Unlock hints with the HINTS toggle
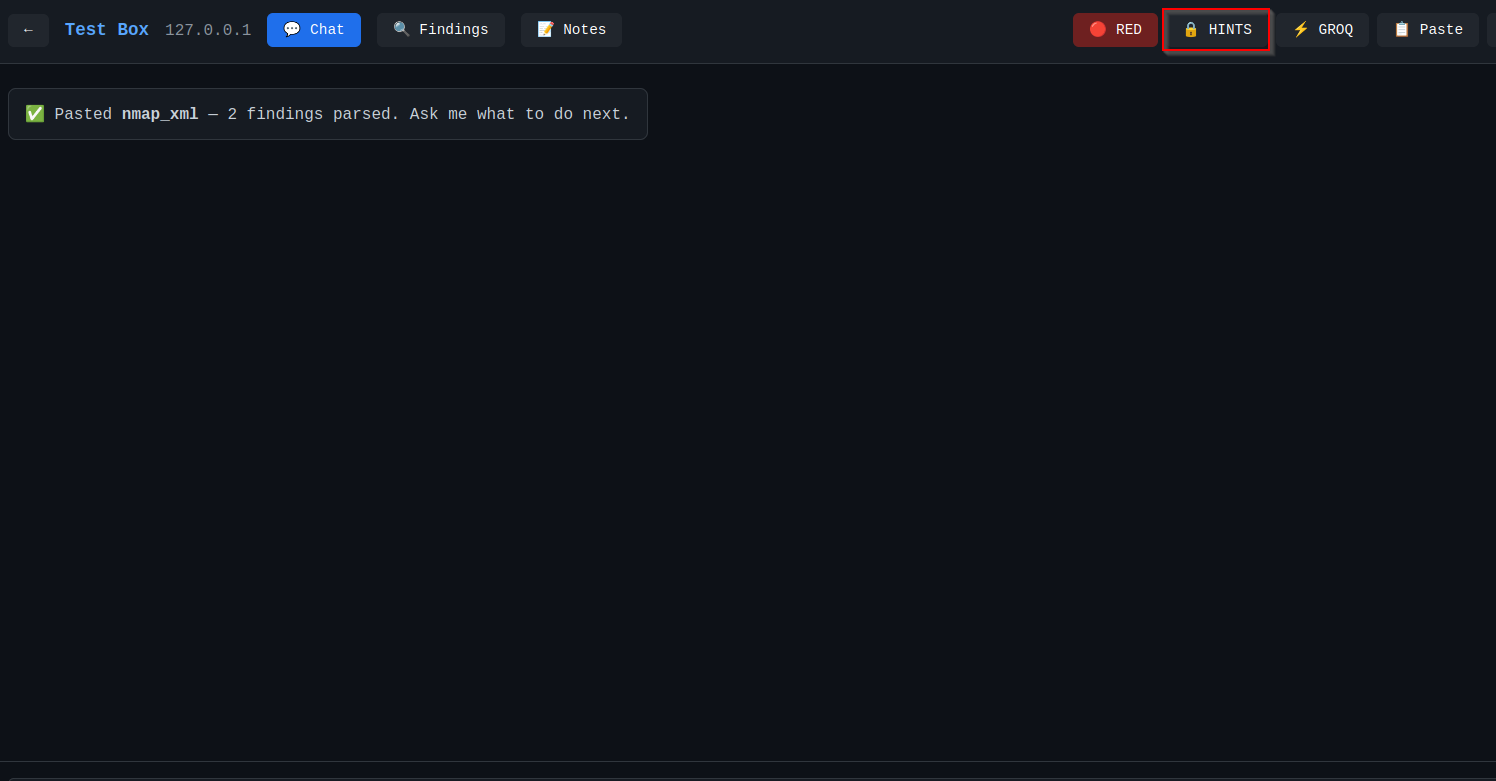 coord(1217,30)
